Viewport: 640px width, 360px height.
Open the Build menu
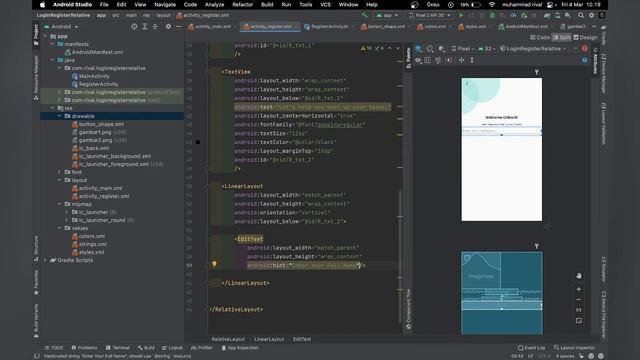tap(267, 4)
